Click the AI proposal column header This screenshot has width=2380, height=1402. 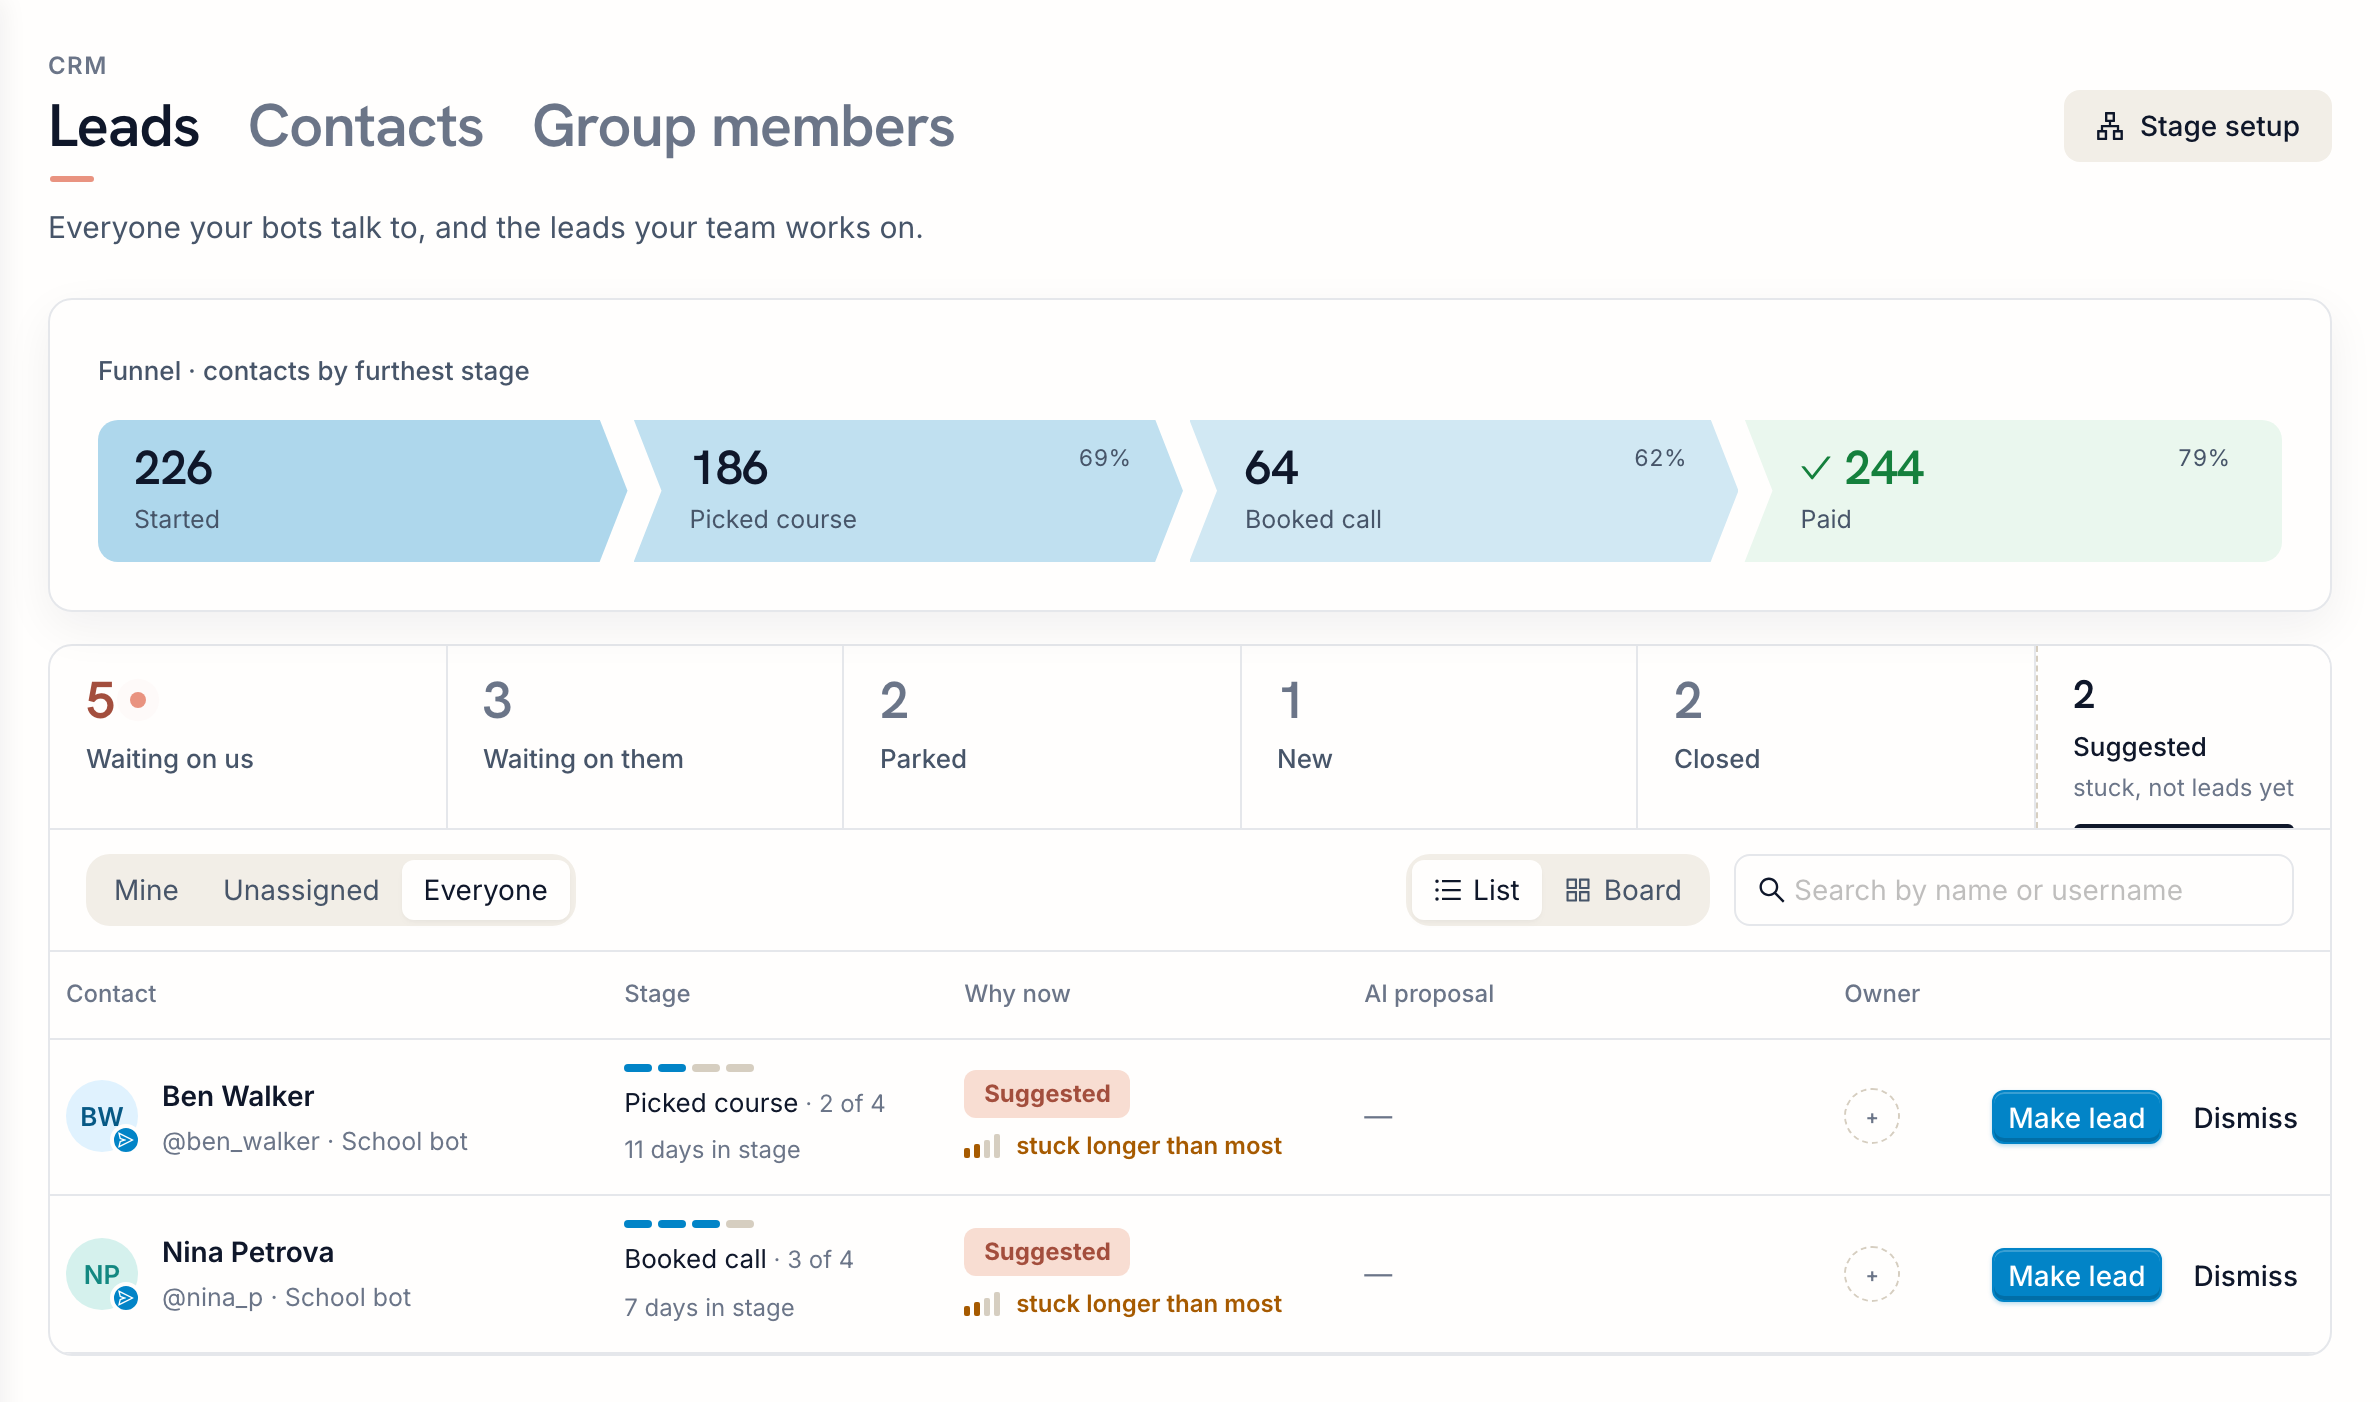1429,994
